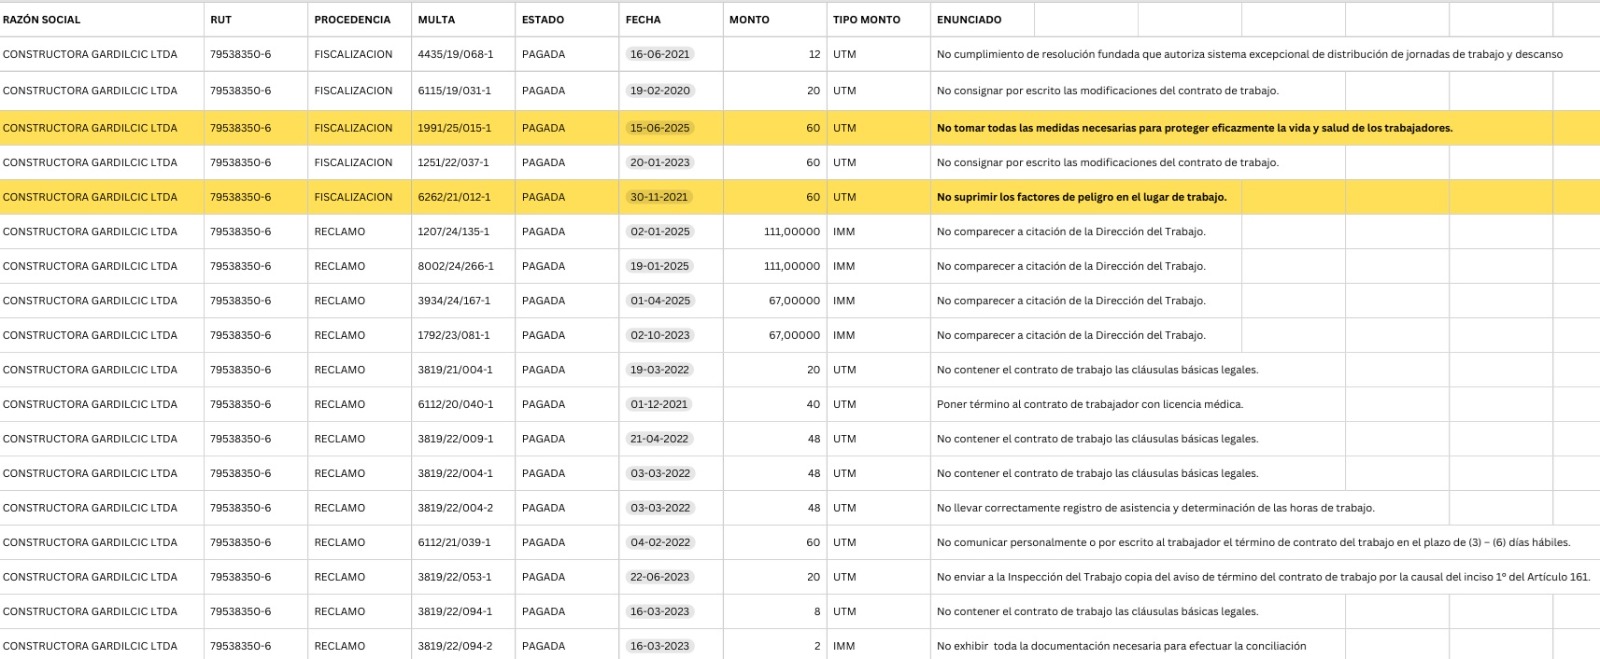Select multa number 4435/19/068-1
This screenshot has width=1600, height=659.
(455, 55)
